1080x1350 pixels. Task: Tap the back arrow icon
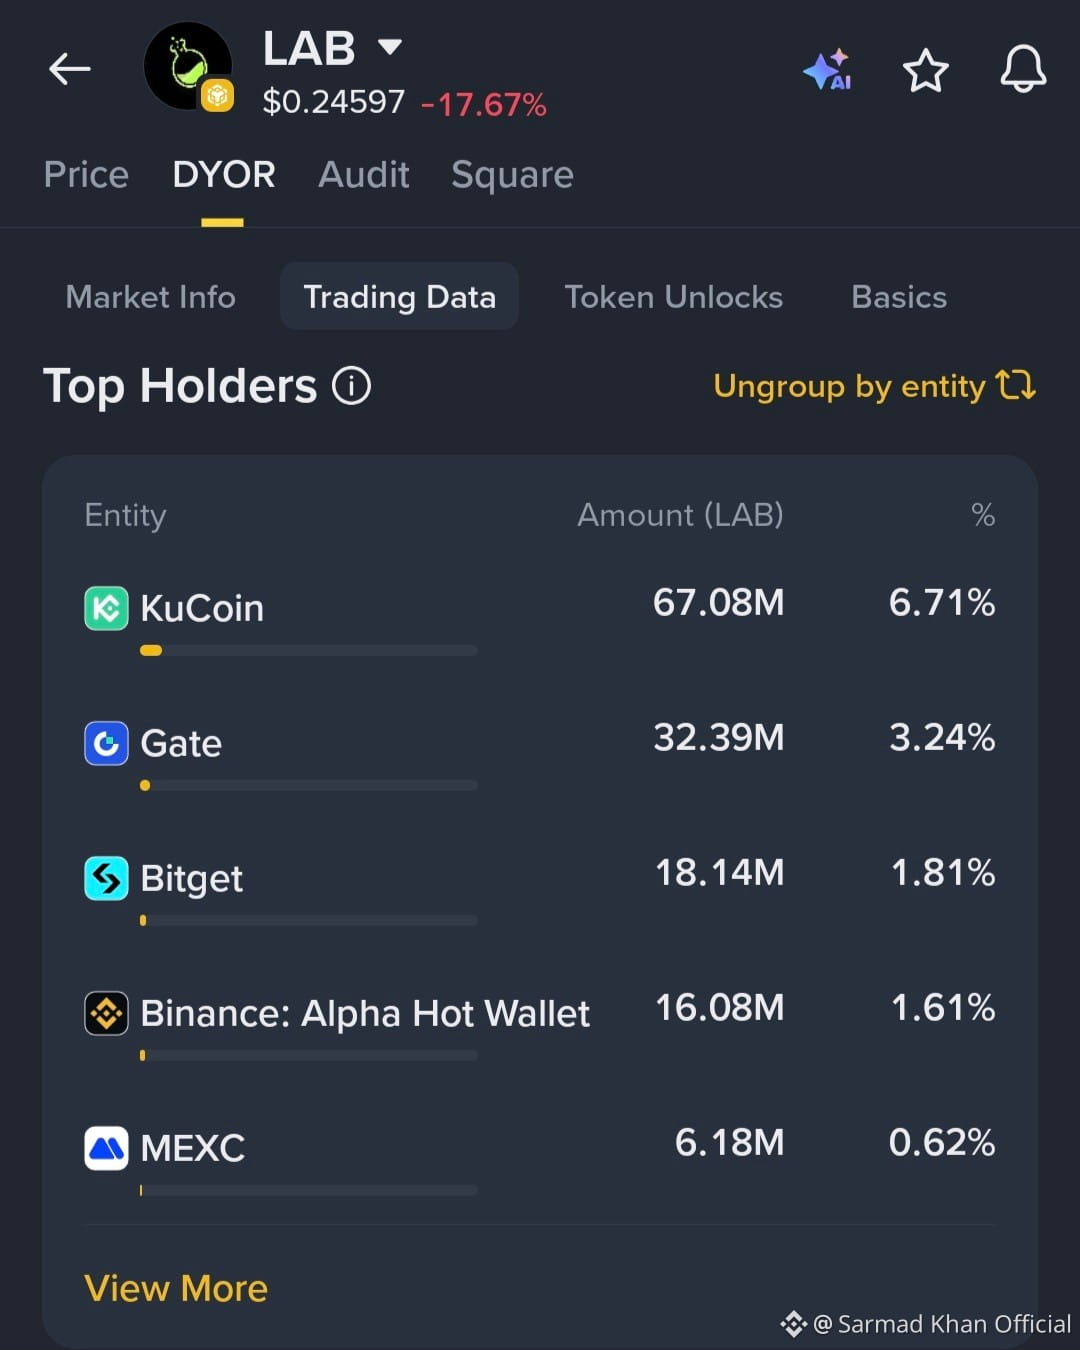pos(70,69)
